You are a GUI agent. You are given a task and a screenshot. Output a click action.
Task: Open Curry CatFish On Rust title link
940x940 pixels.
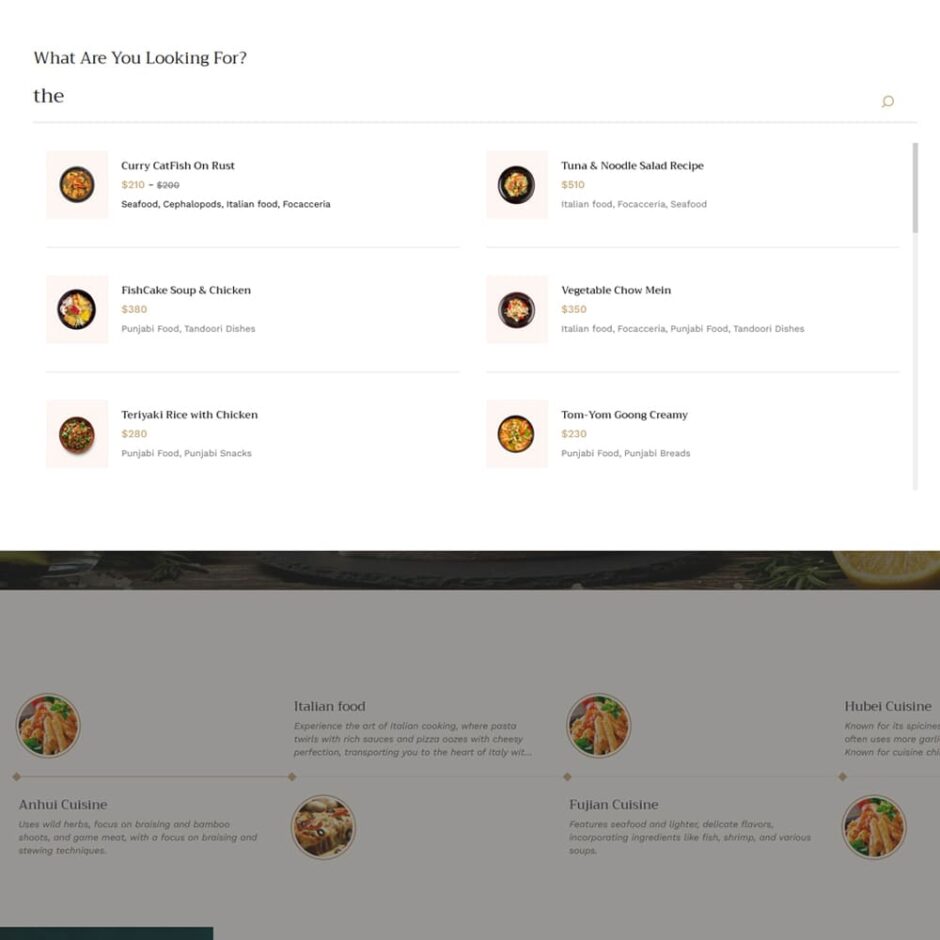tap(178, 165)
